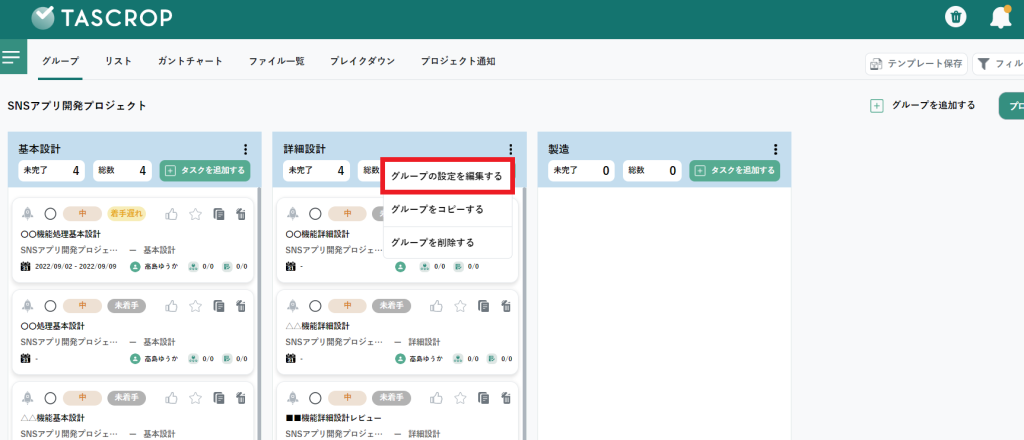The image size is (1024, 440).
Task: Change 中 priority on ■■機能詳細設計レビュー
Action: (347, 398)
